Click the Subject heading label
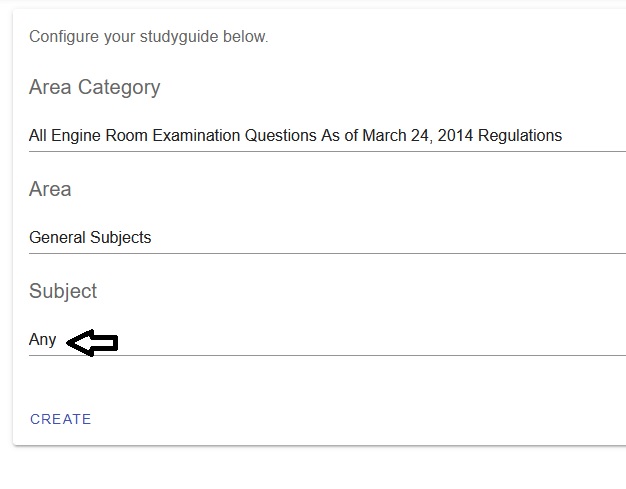 point(63,291)
